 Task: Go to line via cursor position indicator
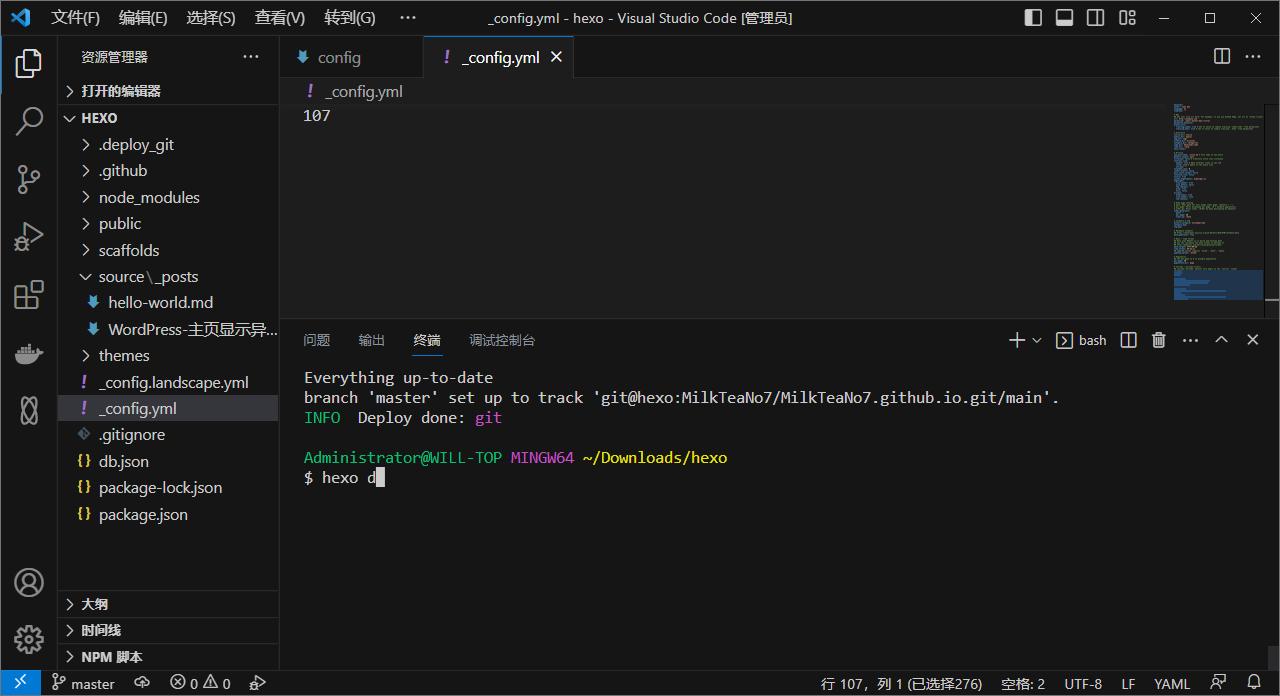point(901,684)
